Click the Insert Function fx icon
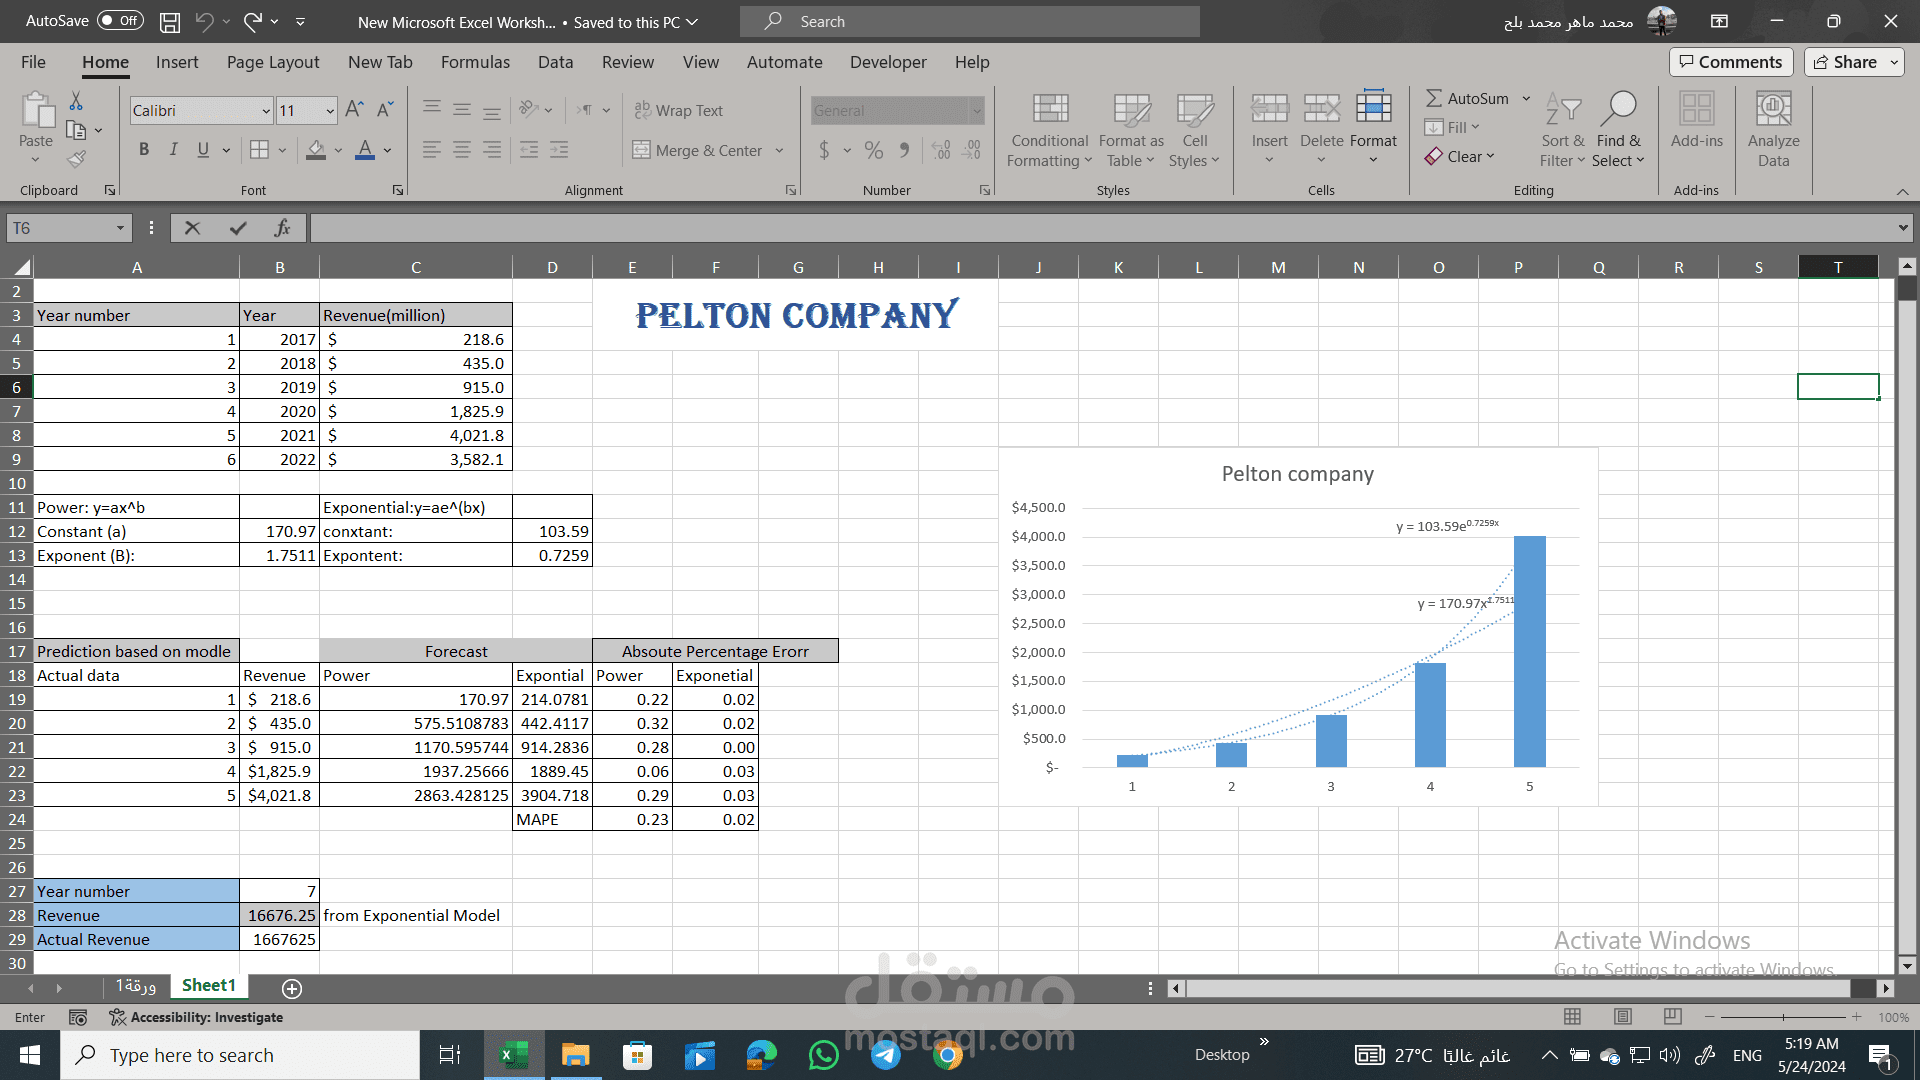This screenshot has height=1080, width=1920. click(282, 228)
